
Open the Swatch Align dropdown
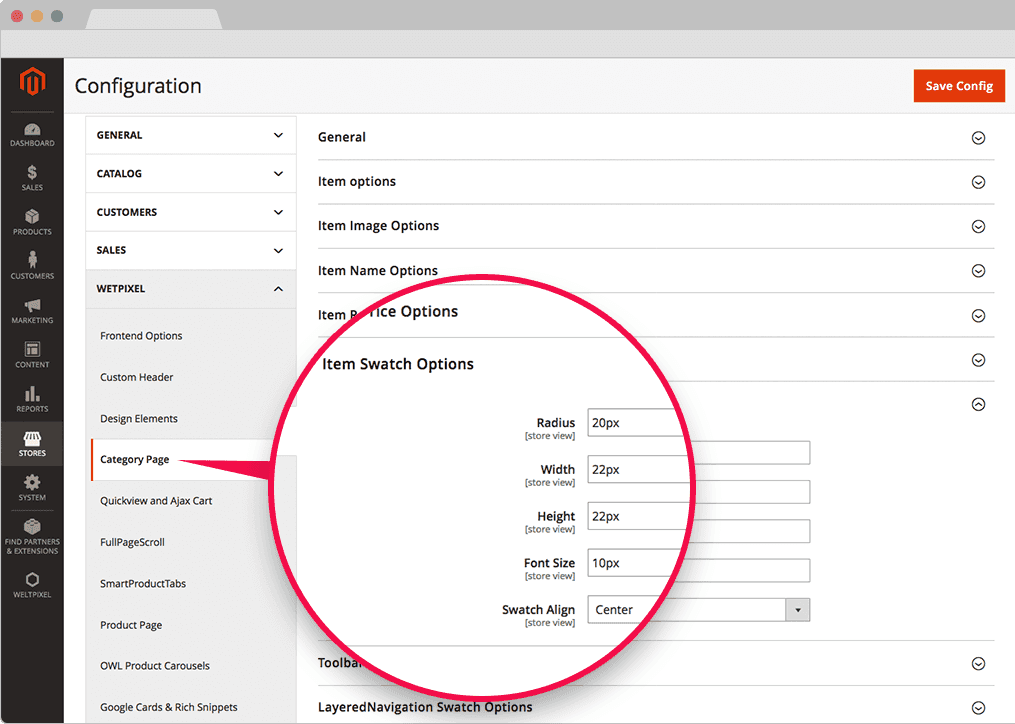pos(698,610)
